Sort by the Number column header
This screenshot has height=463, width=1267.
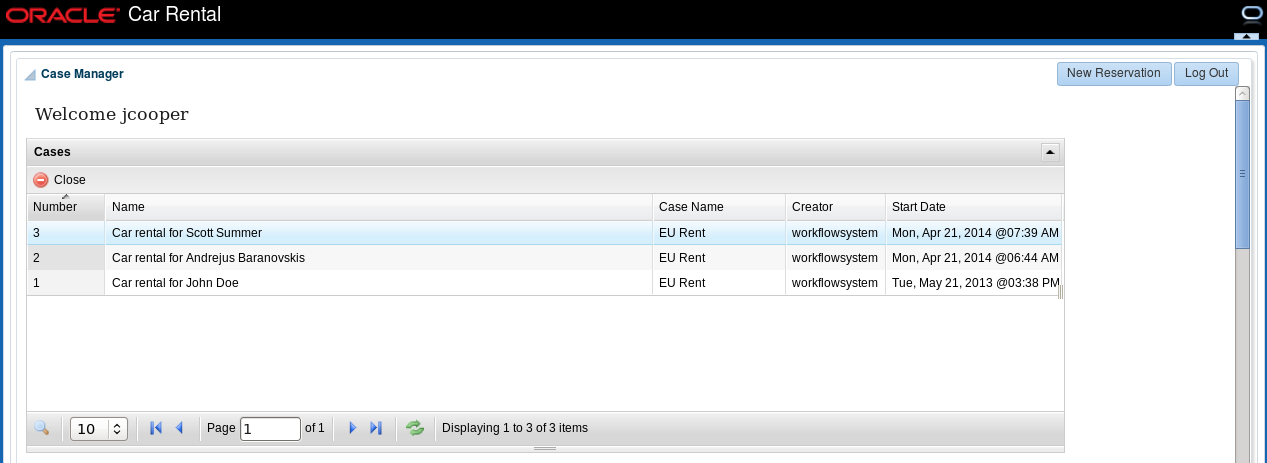(66, 207)
